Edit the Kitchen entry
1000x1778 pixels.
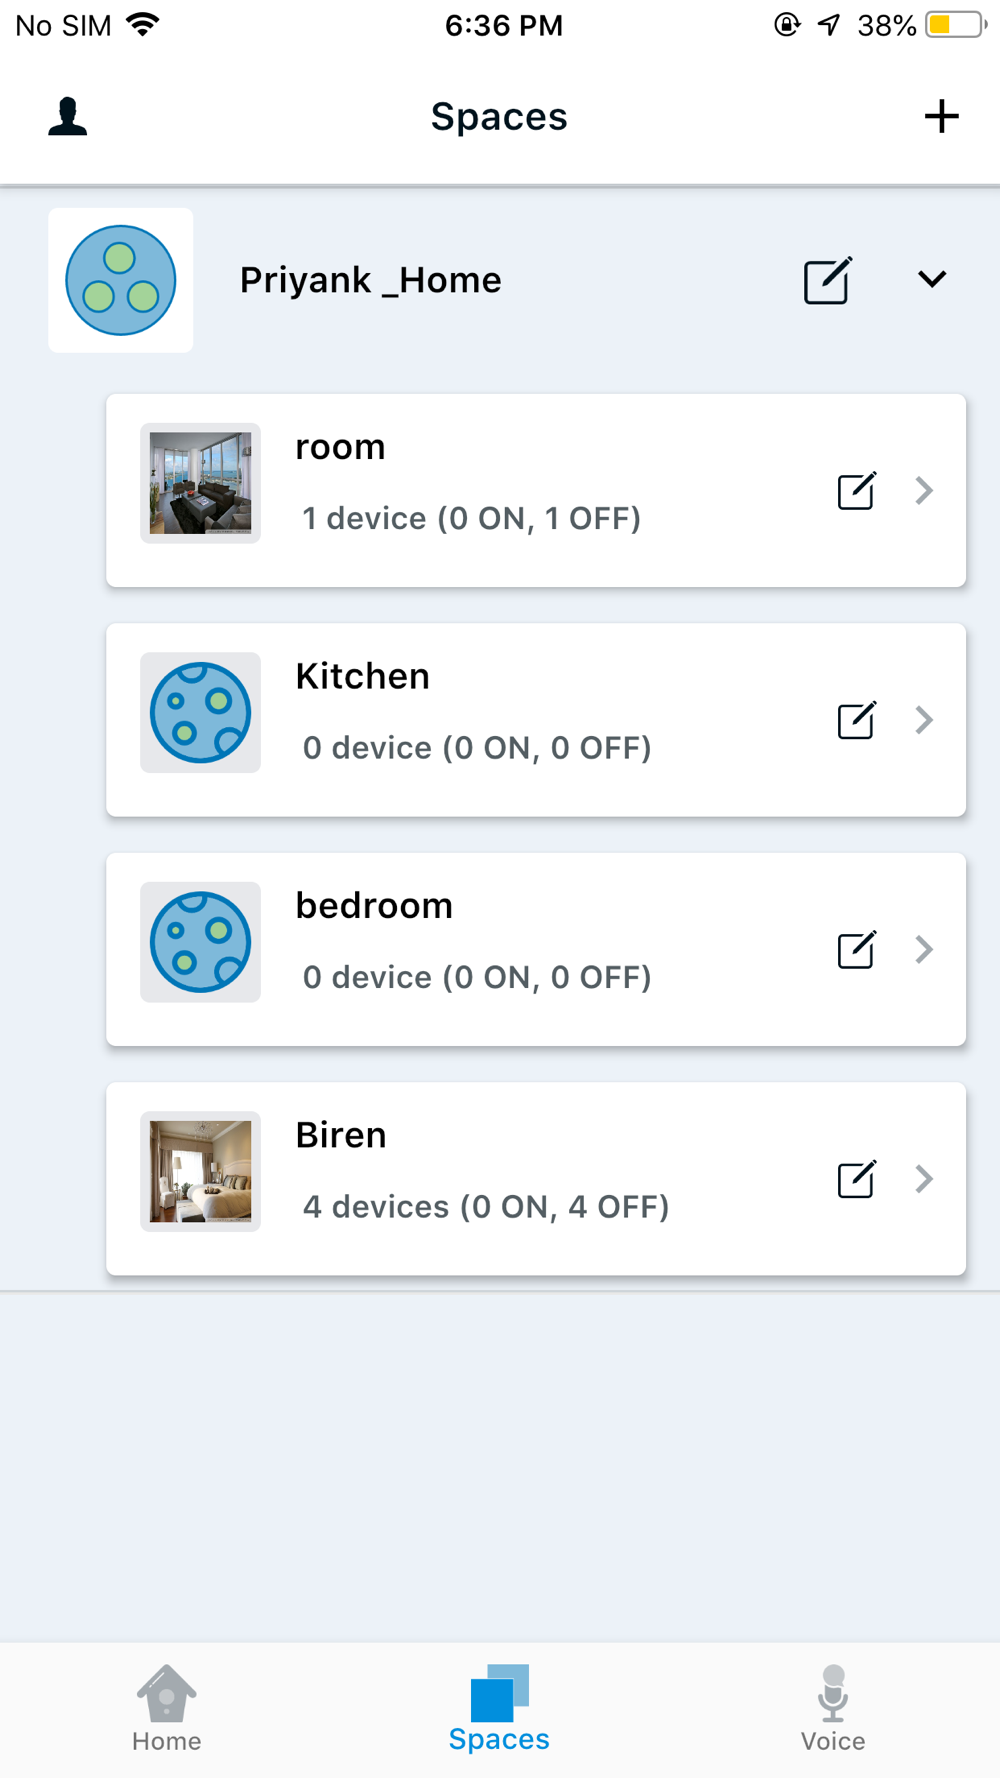(x=857, y=720)
